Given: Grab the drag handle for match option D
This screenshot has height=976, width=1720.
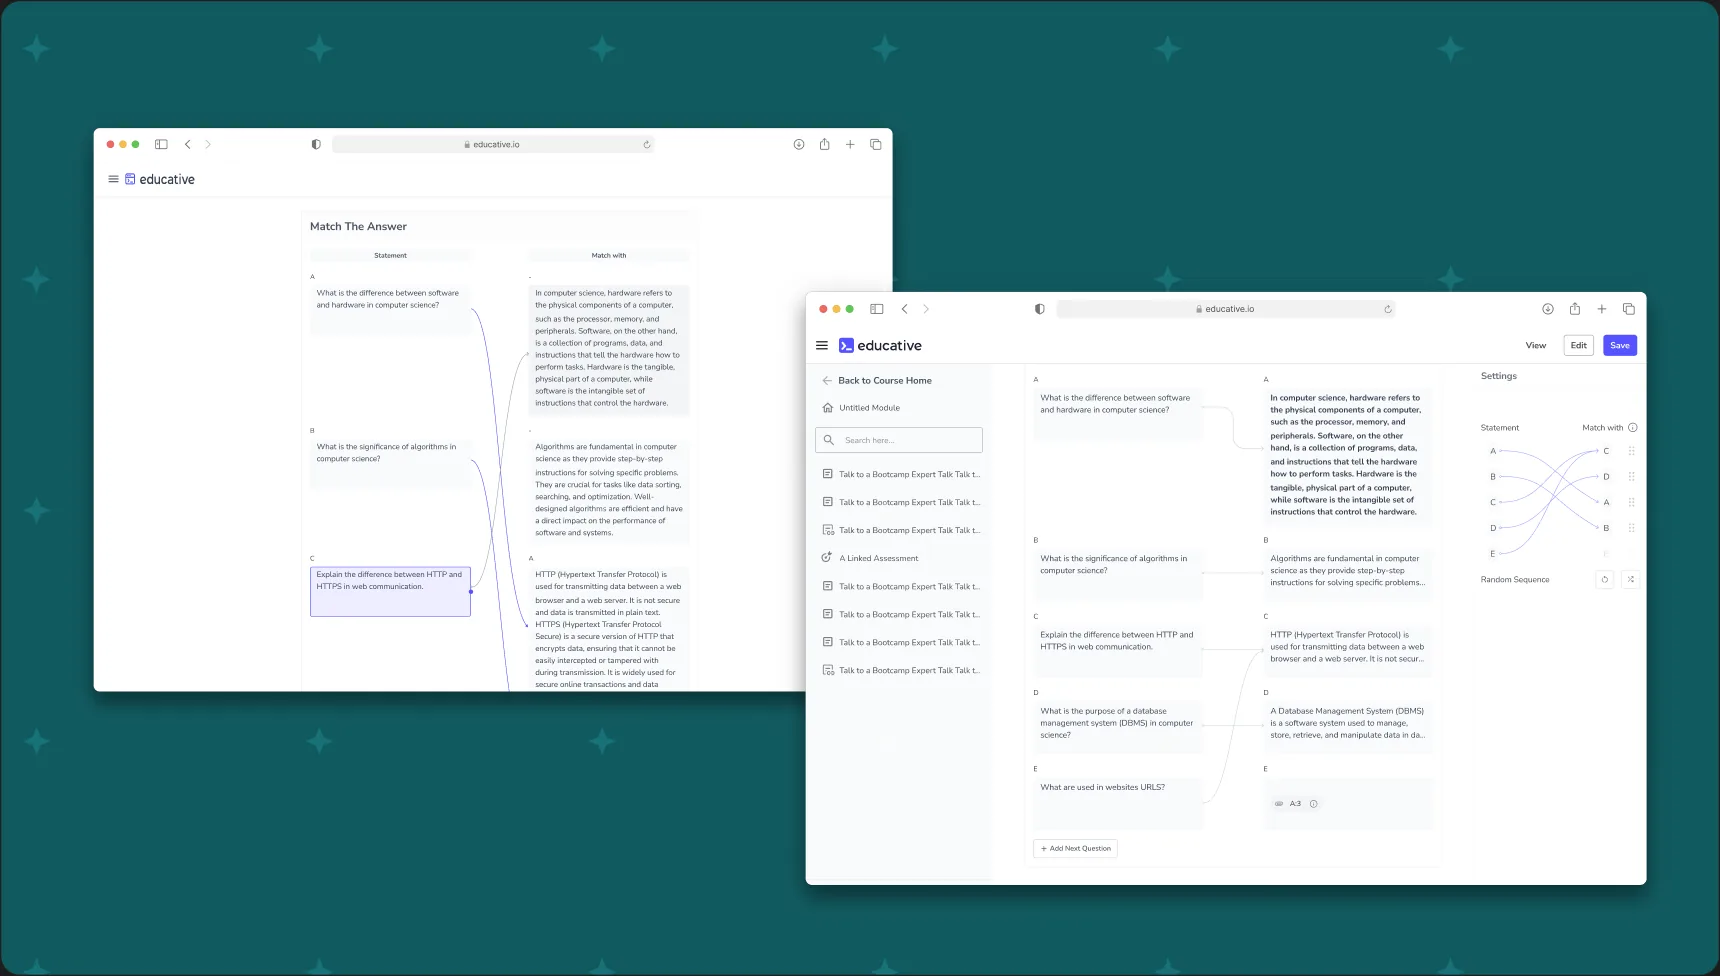Looking at the screenshot, I should click(x=1632, y=477).
